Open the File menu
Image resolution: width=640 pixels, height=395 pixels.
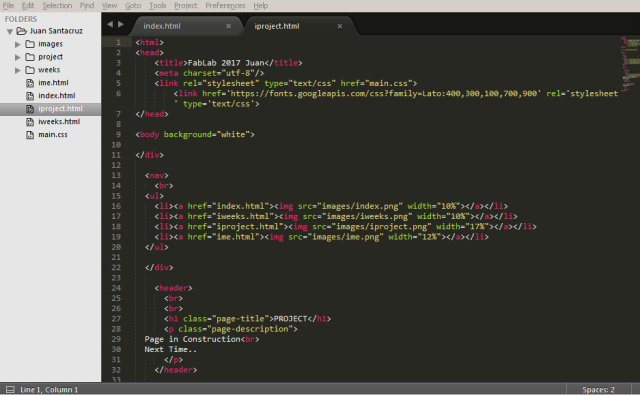[8, 6]
